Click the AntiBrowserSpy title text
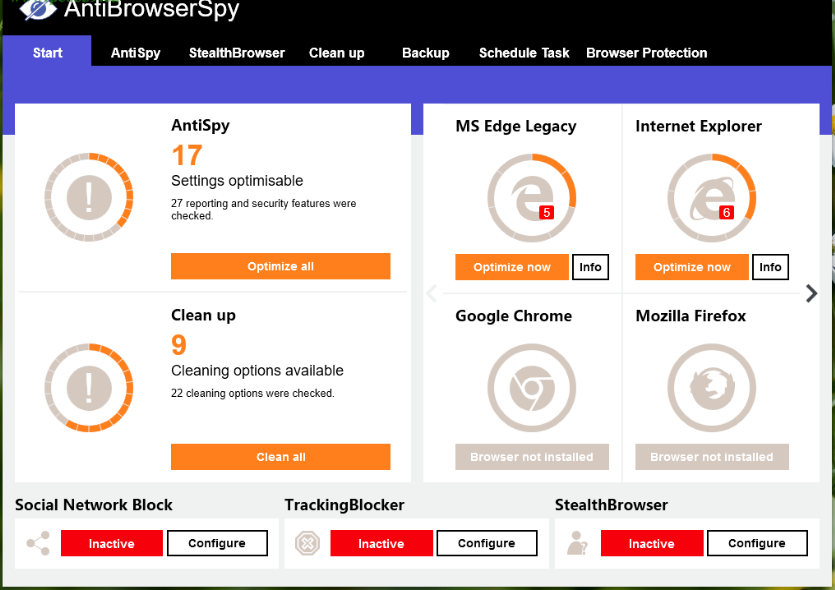Screen dimensions: 835x590 click(152, 9)
